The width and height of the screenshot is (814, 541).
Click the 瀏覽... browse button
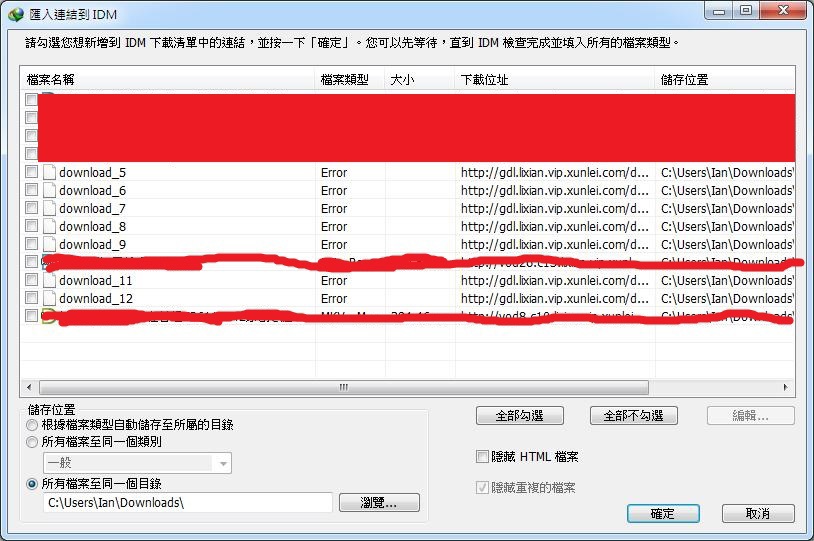point(379,503)
